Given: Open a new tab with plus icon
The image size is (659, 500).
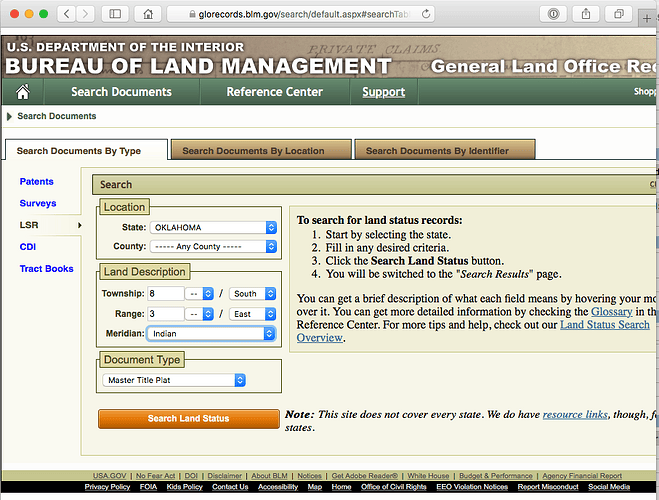Looking at the screenshot, I should [x=647, y=18].
